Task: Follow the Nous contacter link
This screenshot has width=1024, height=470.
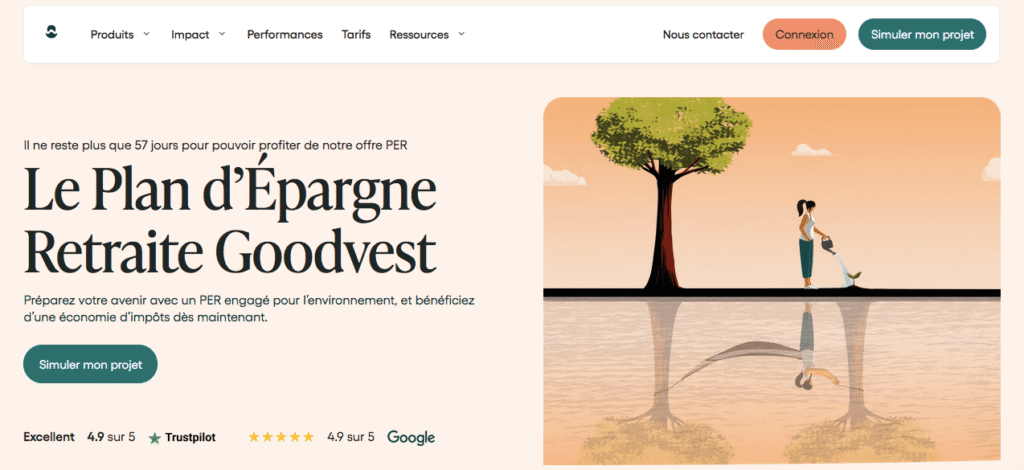Action: [703, 34]
